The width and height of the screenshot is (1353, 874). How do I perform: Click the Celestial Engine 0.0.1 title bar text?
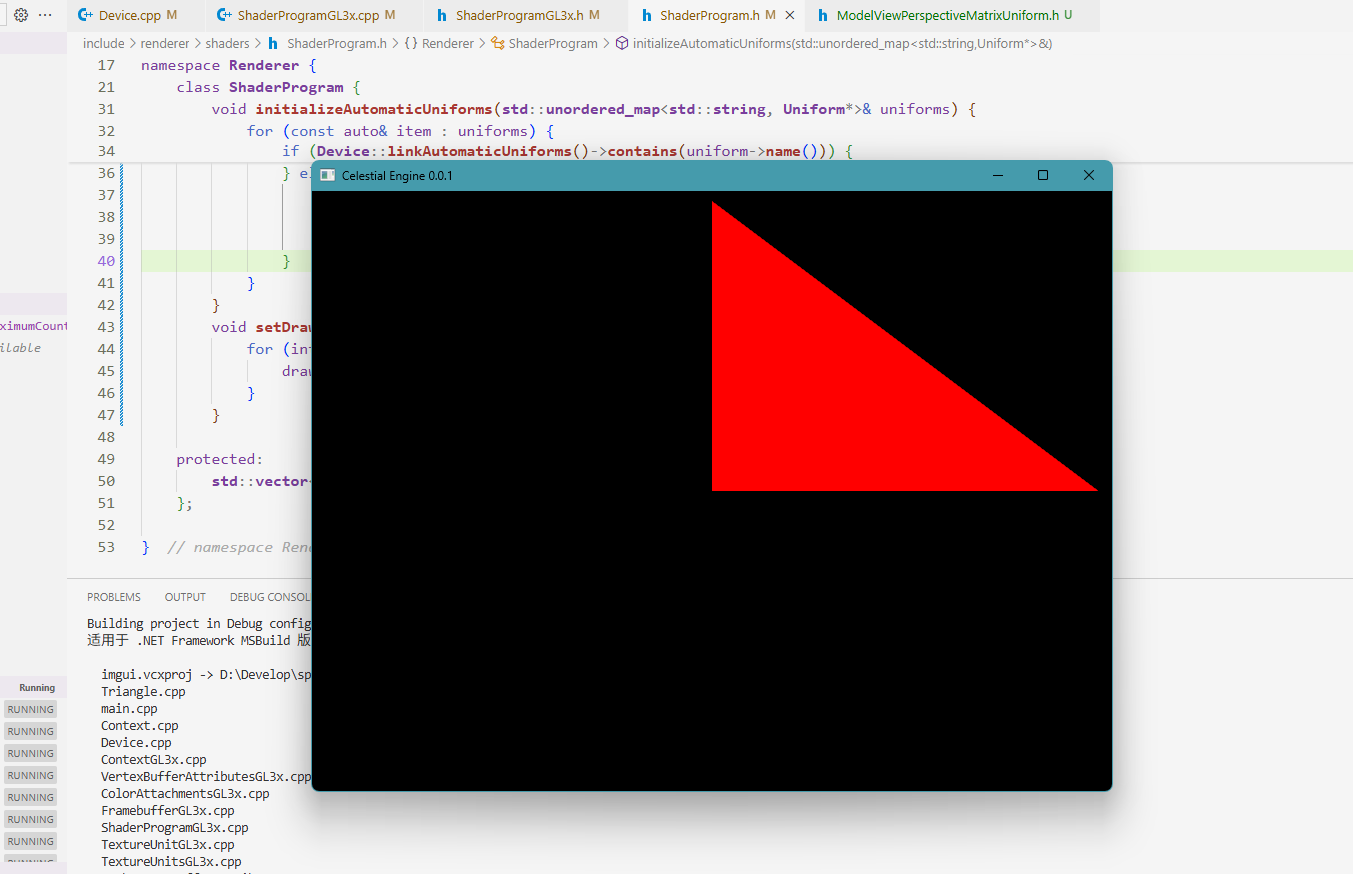(397, 175)
